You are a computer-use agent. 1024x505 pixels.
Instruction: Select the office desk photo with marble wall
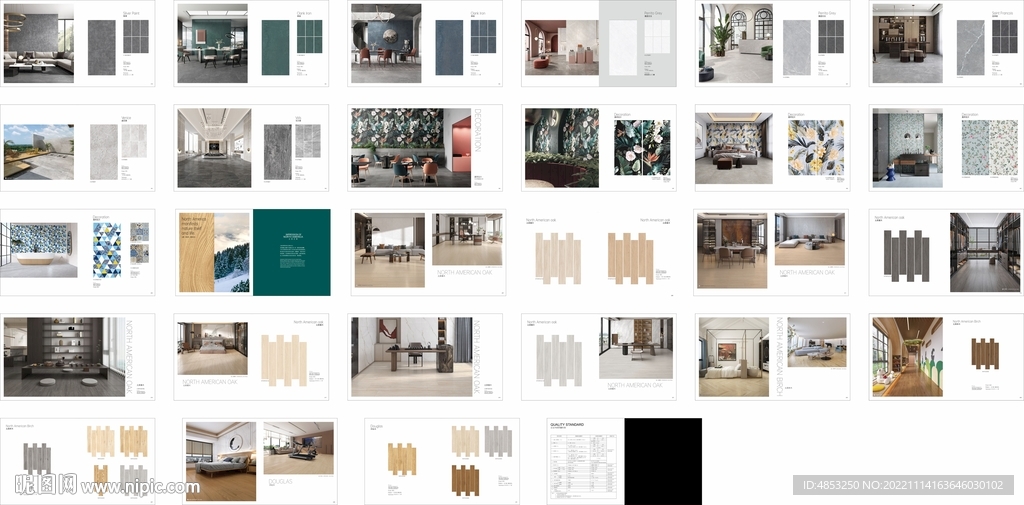(x=411, y=357)
